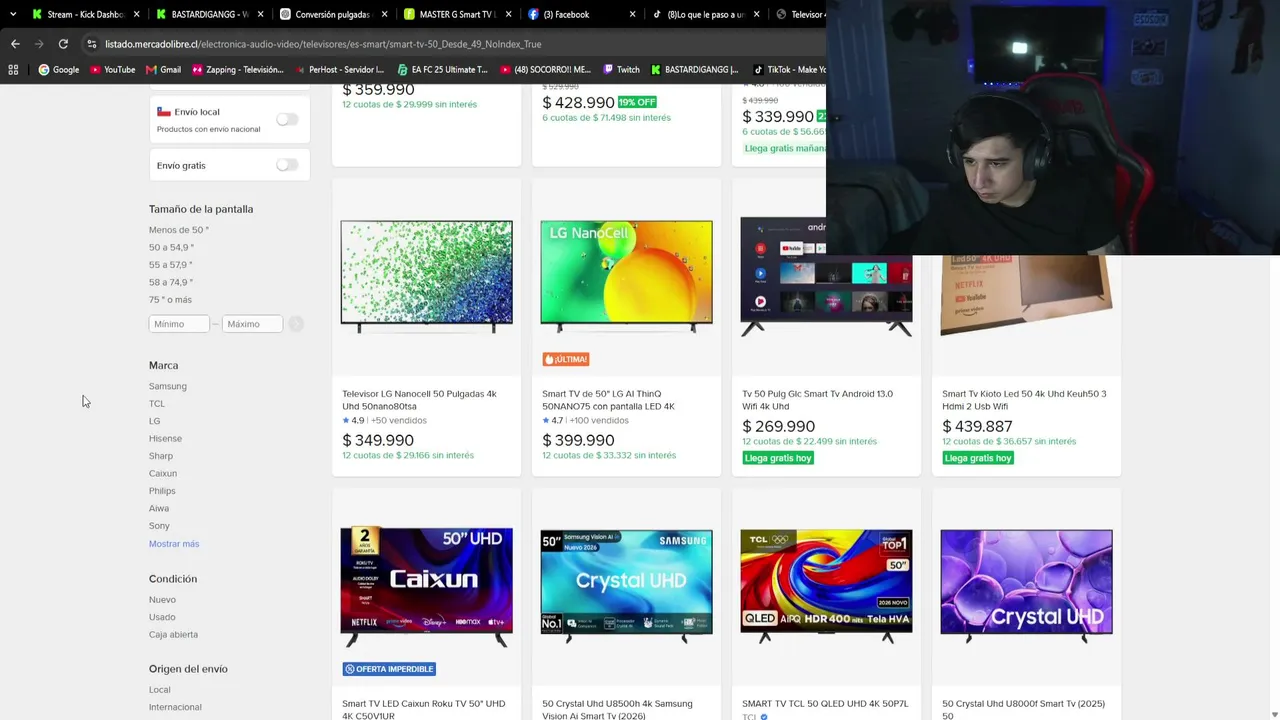This screenshot has height=720, width=1280.
Task: Reload the MercadoLibre page
Action: point(63,44)
